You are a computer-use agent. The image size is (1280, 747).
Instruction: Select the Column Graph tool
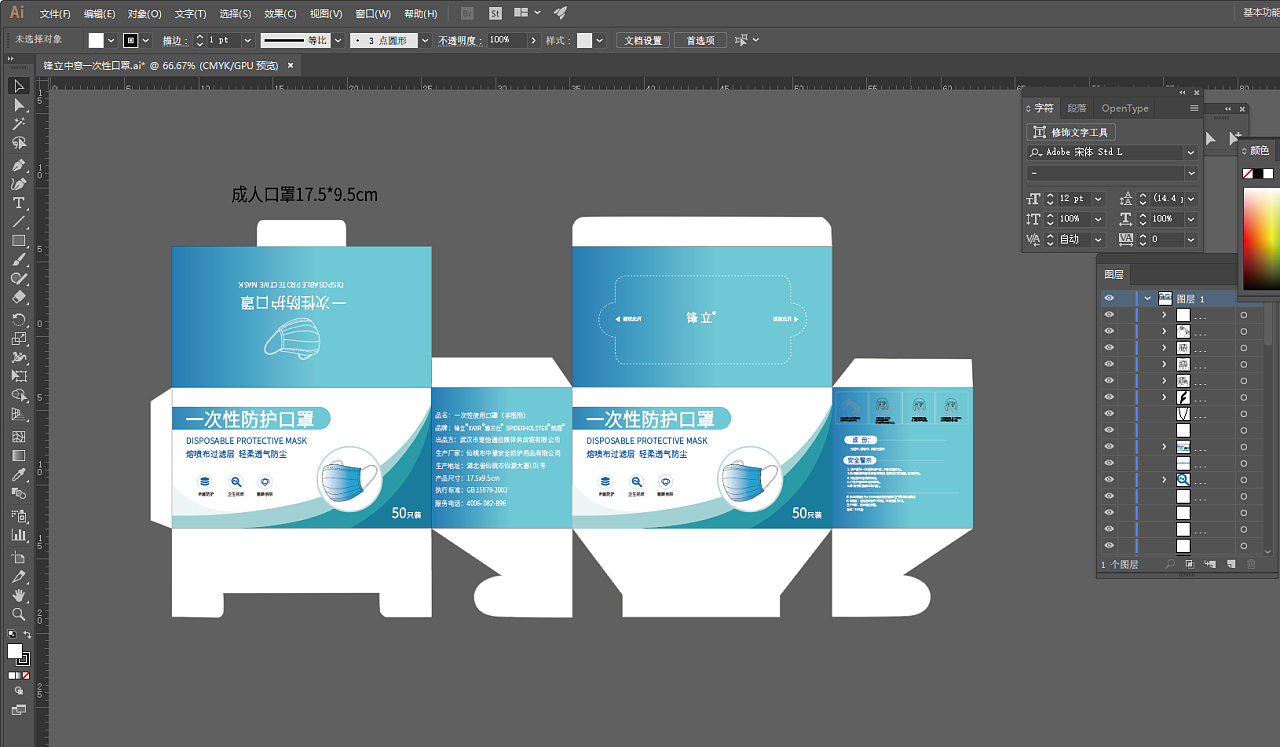pos(18,535)
